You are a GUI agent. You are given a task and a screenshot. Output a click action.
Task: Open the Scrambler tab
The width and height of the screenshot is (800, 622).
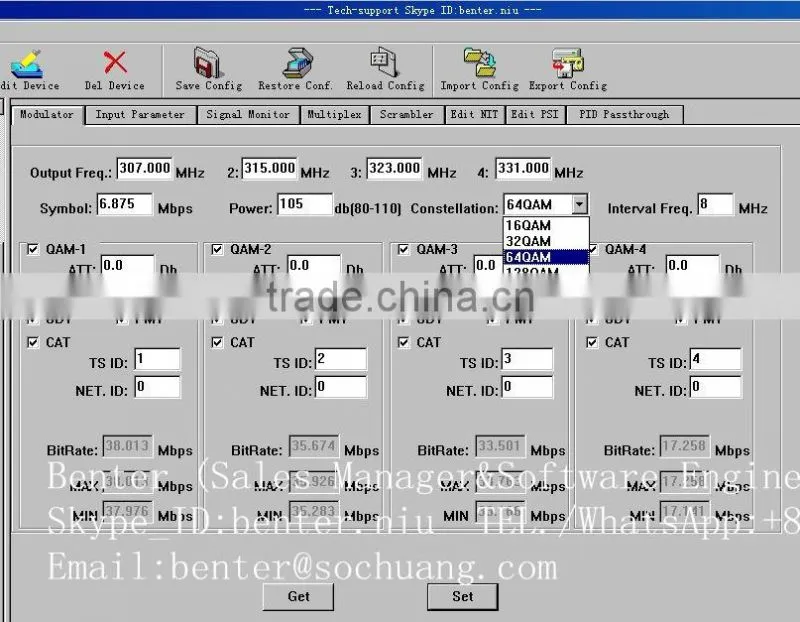tap(407, 114)
